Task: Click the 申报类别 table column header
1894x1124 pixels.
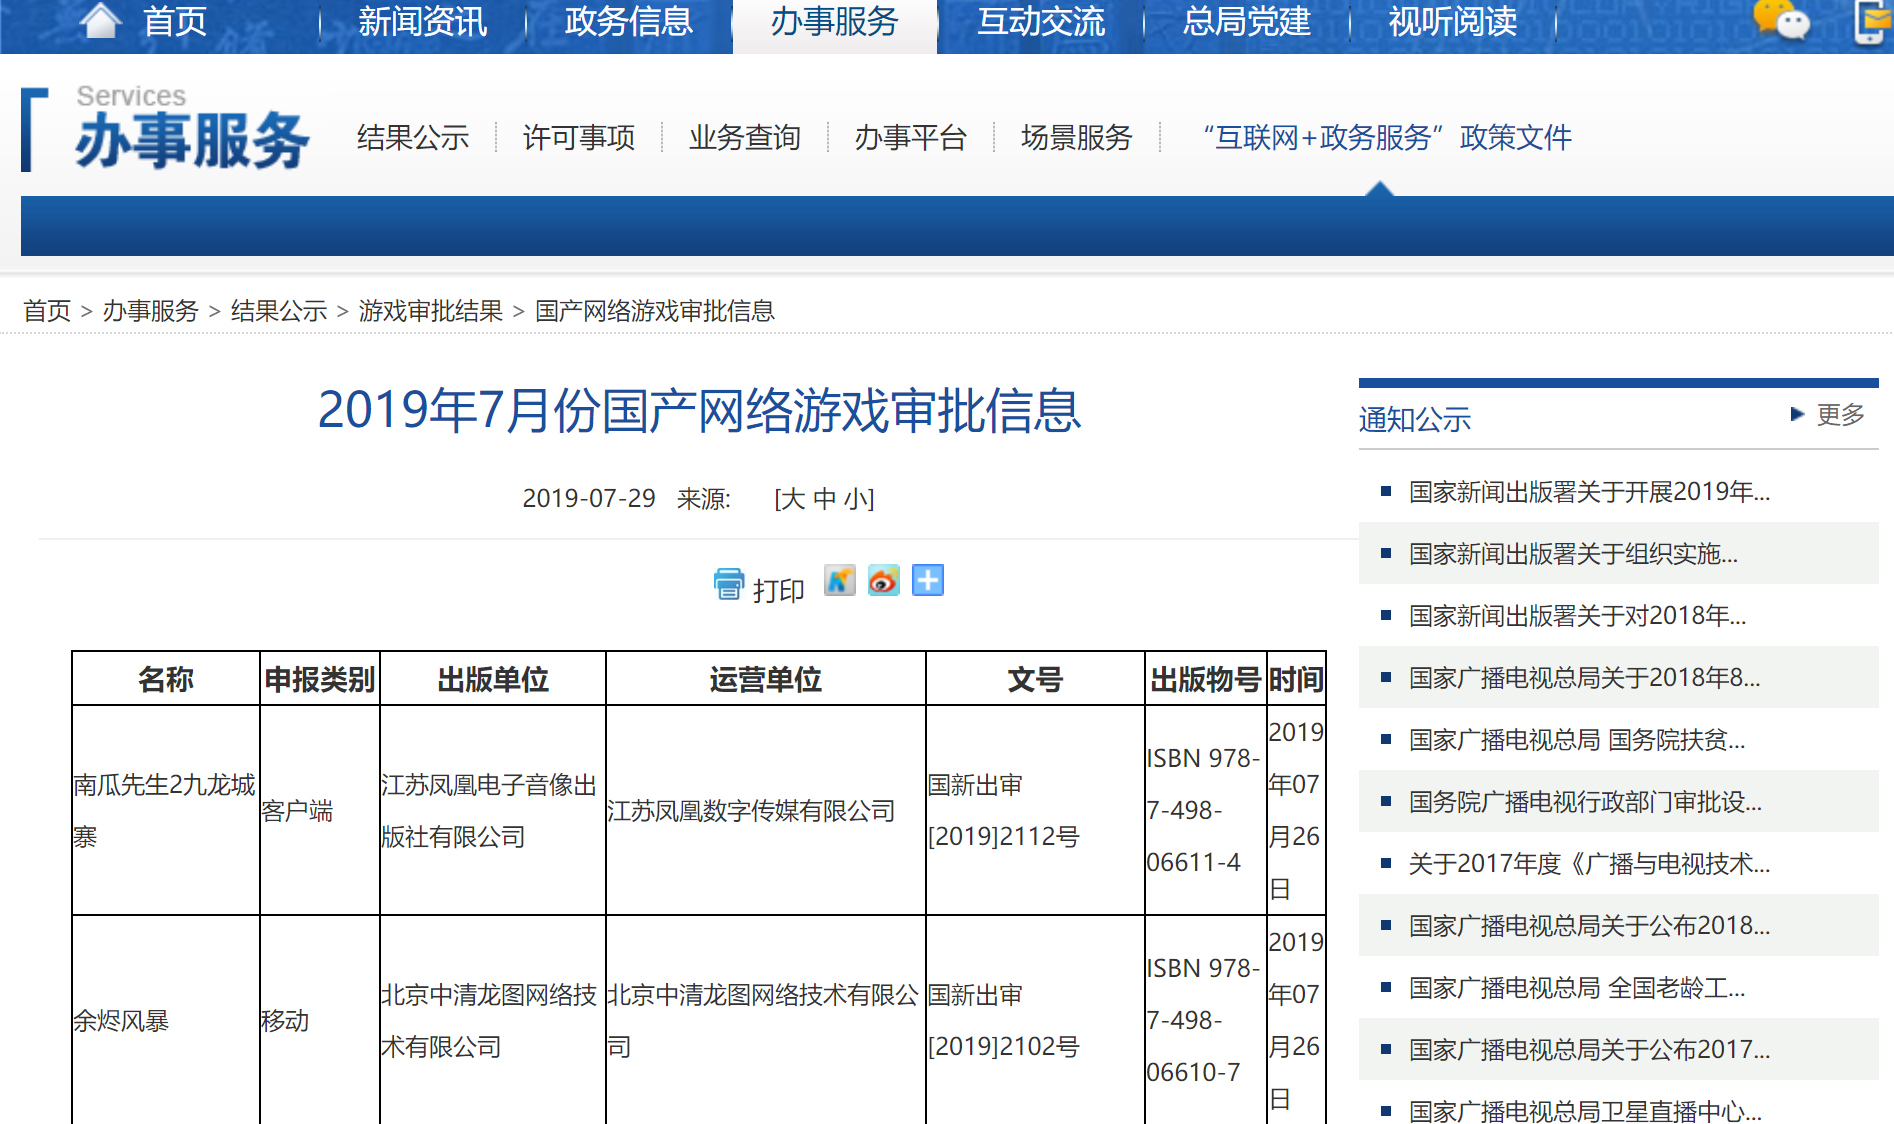Action: pyautogui.click(x=320, y=679)
